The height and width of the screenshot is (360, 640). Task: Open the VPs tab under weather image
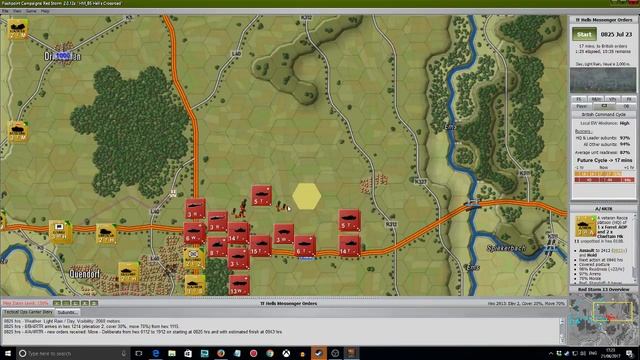[612, 99]
